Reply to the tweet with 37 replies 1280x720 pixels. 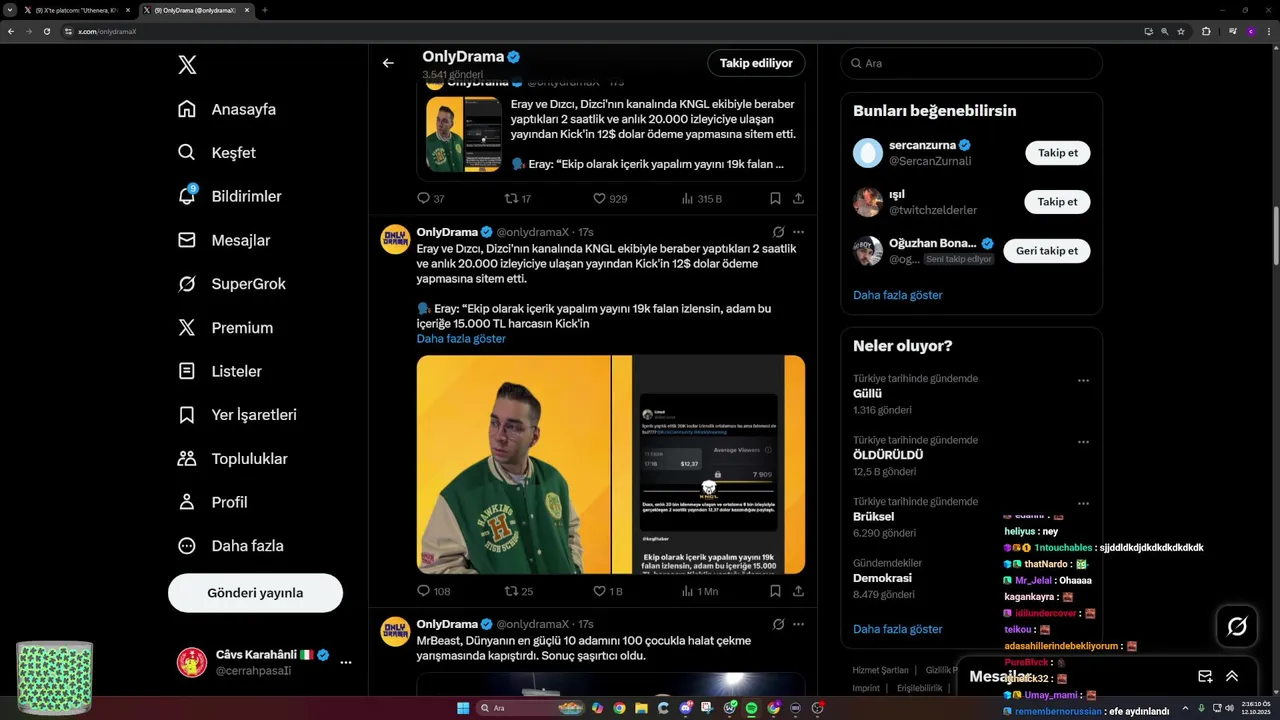[431, 199]
